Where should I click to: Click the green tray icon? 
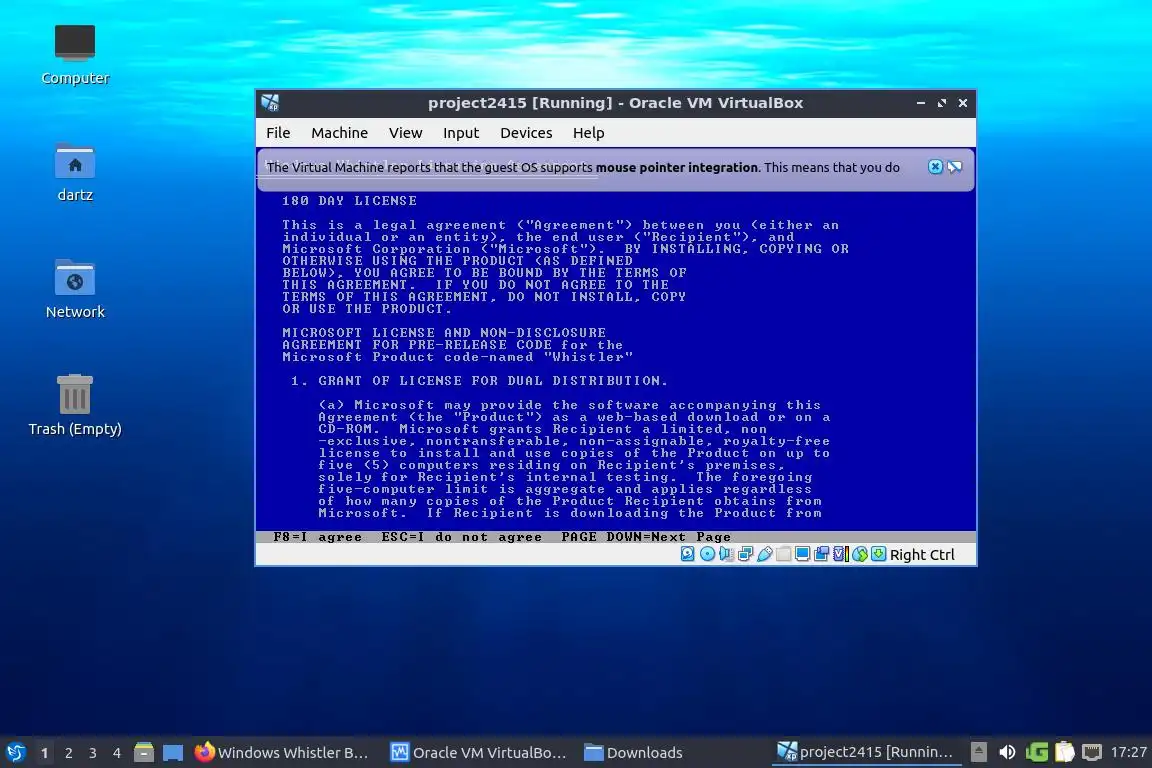(x=1037, y=752)
